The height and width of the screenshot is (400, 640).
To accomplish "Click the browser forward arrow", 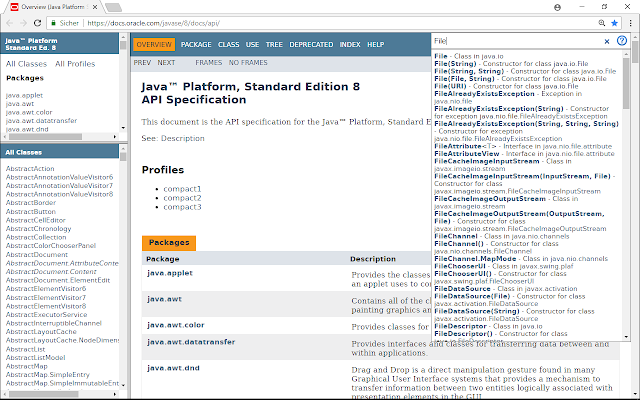I will 23,23.
